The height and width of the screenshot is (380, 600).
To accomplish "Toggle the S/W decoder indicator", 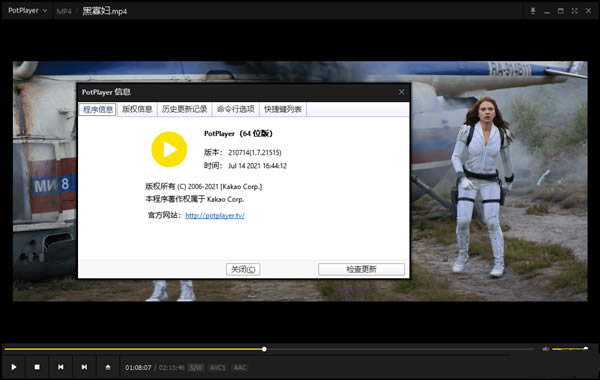I will click(196, 367).
